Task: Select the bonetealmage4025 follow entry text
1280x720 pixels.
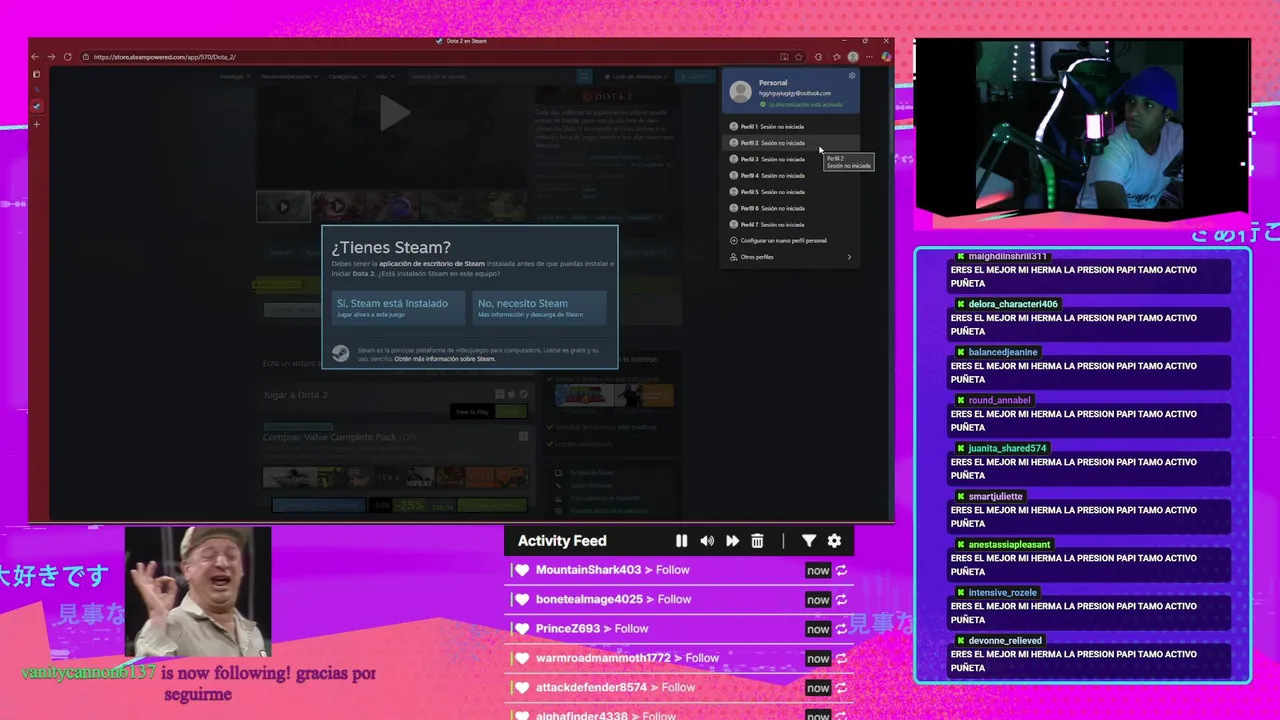Action: pyautogui.click(x=613, y=599)
